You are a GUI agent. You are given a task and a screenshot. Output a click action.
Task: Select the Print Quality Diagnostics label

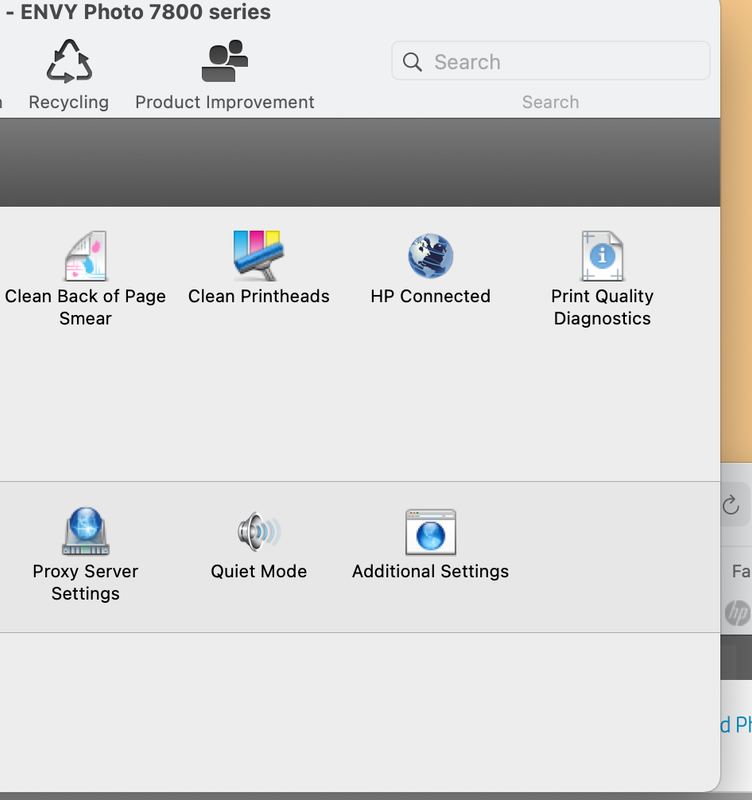pyautogui.click(x=602, y=307)
